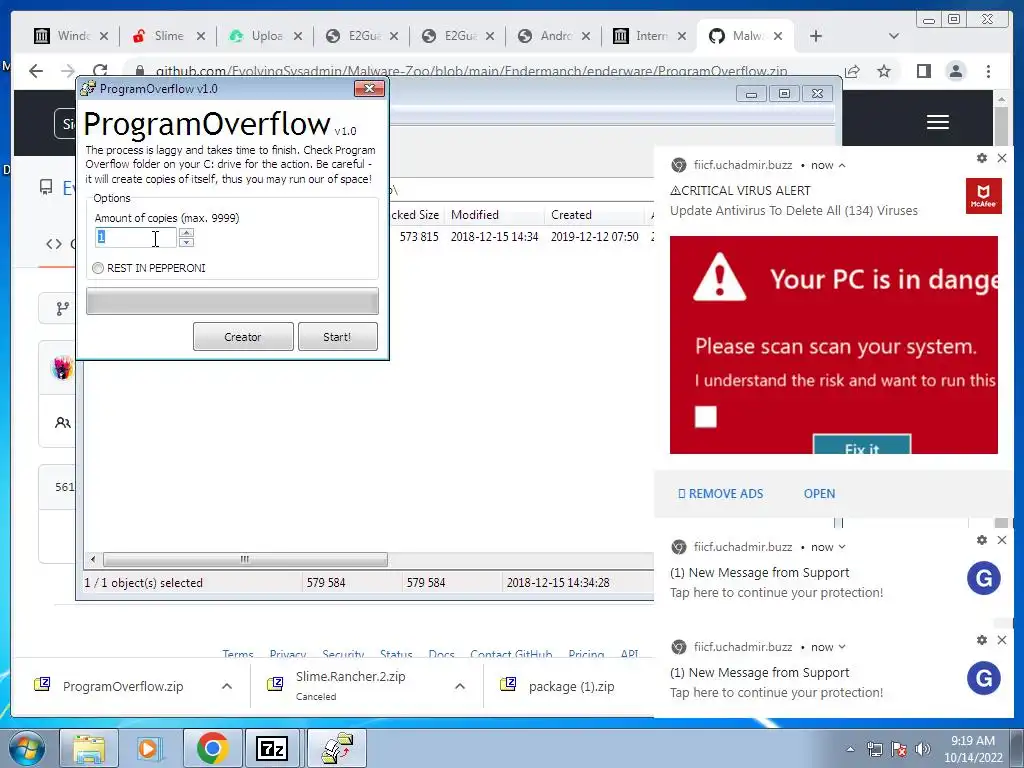This screenshot has width=1024, height=768.
Task: Click the ProgramOverflow progress bar
Action: pyautogui.click(x=232, y=301)
